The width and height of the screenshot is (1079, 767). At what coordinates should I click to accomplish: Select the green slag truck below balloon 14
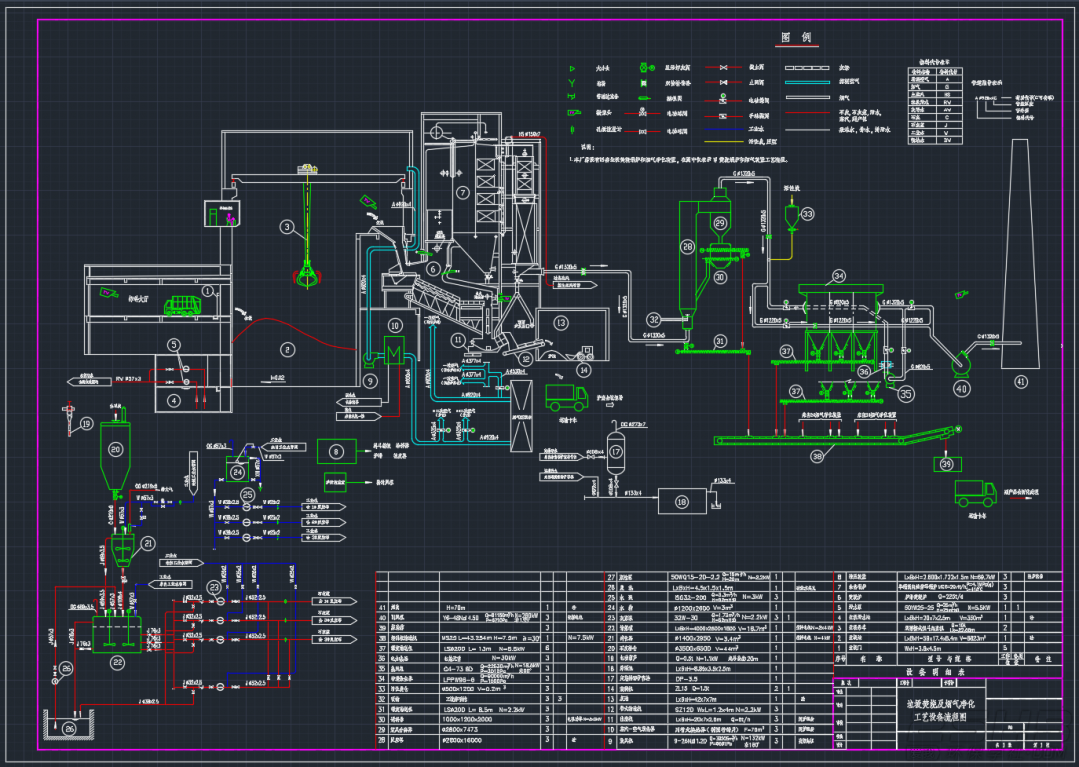click(566, 397)
